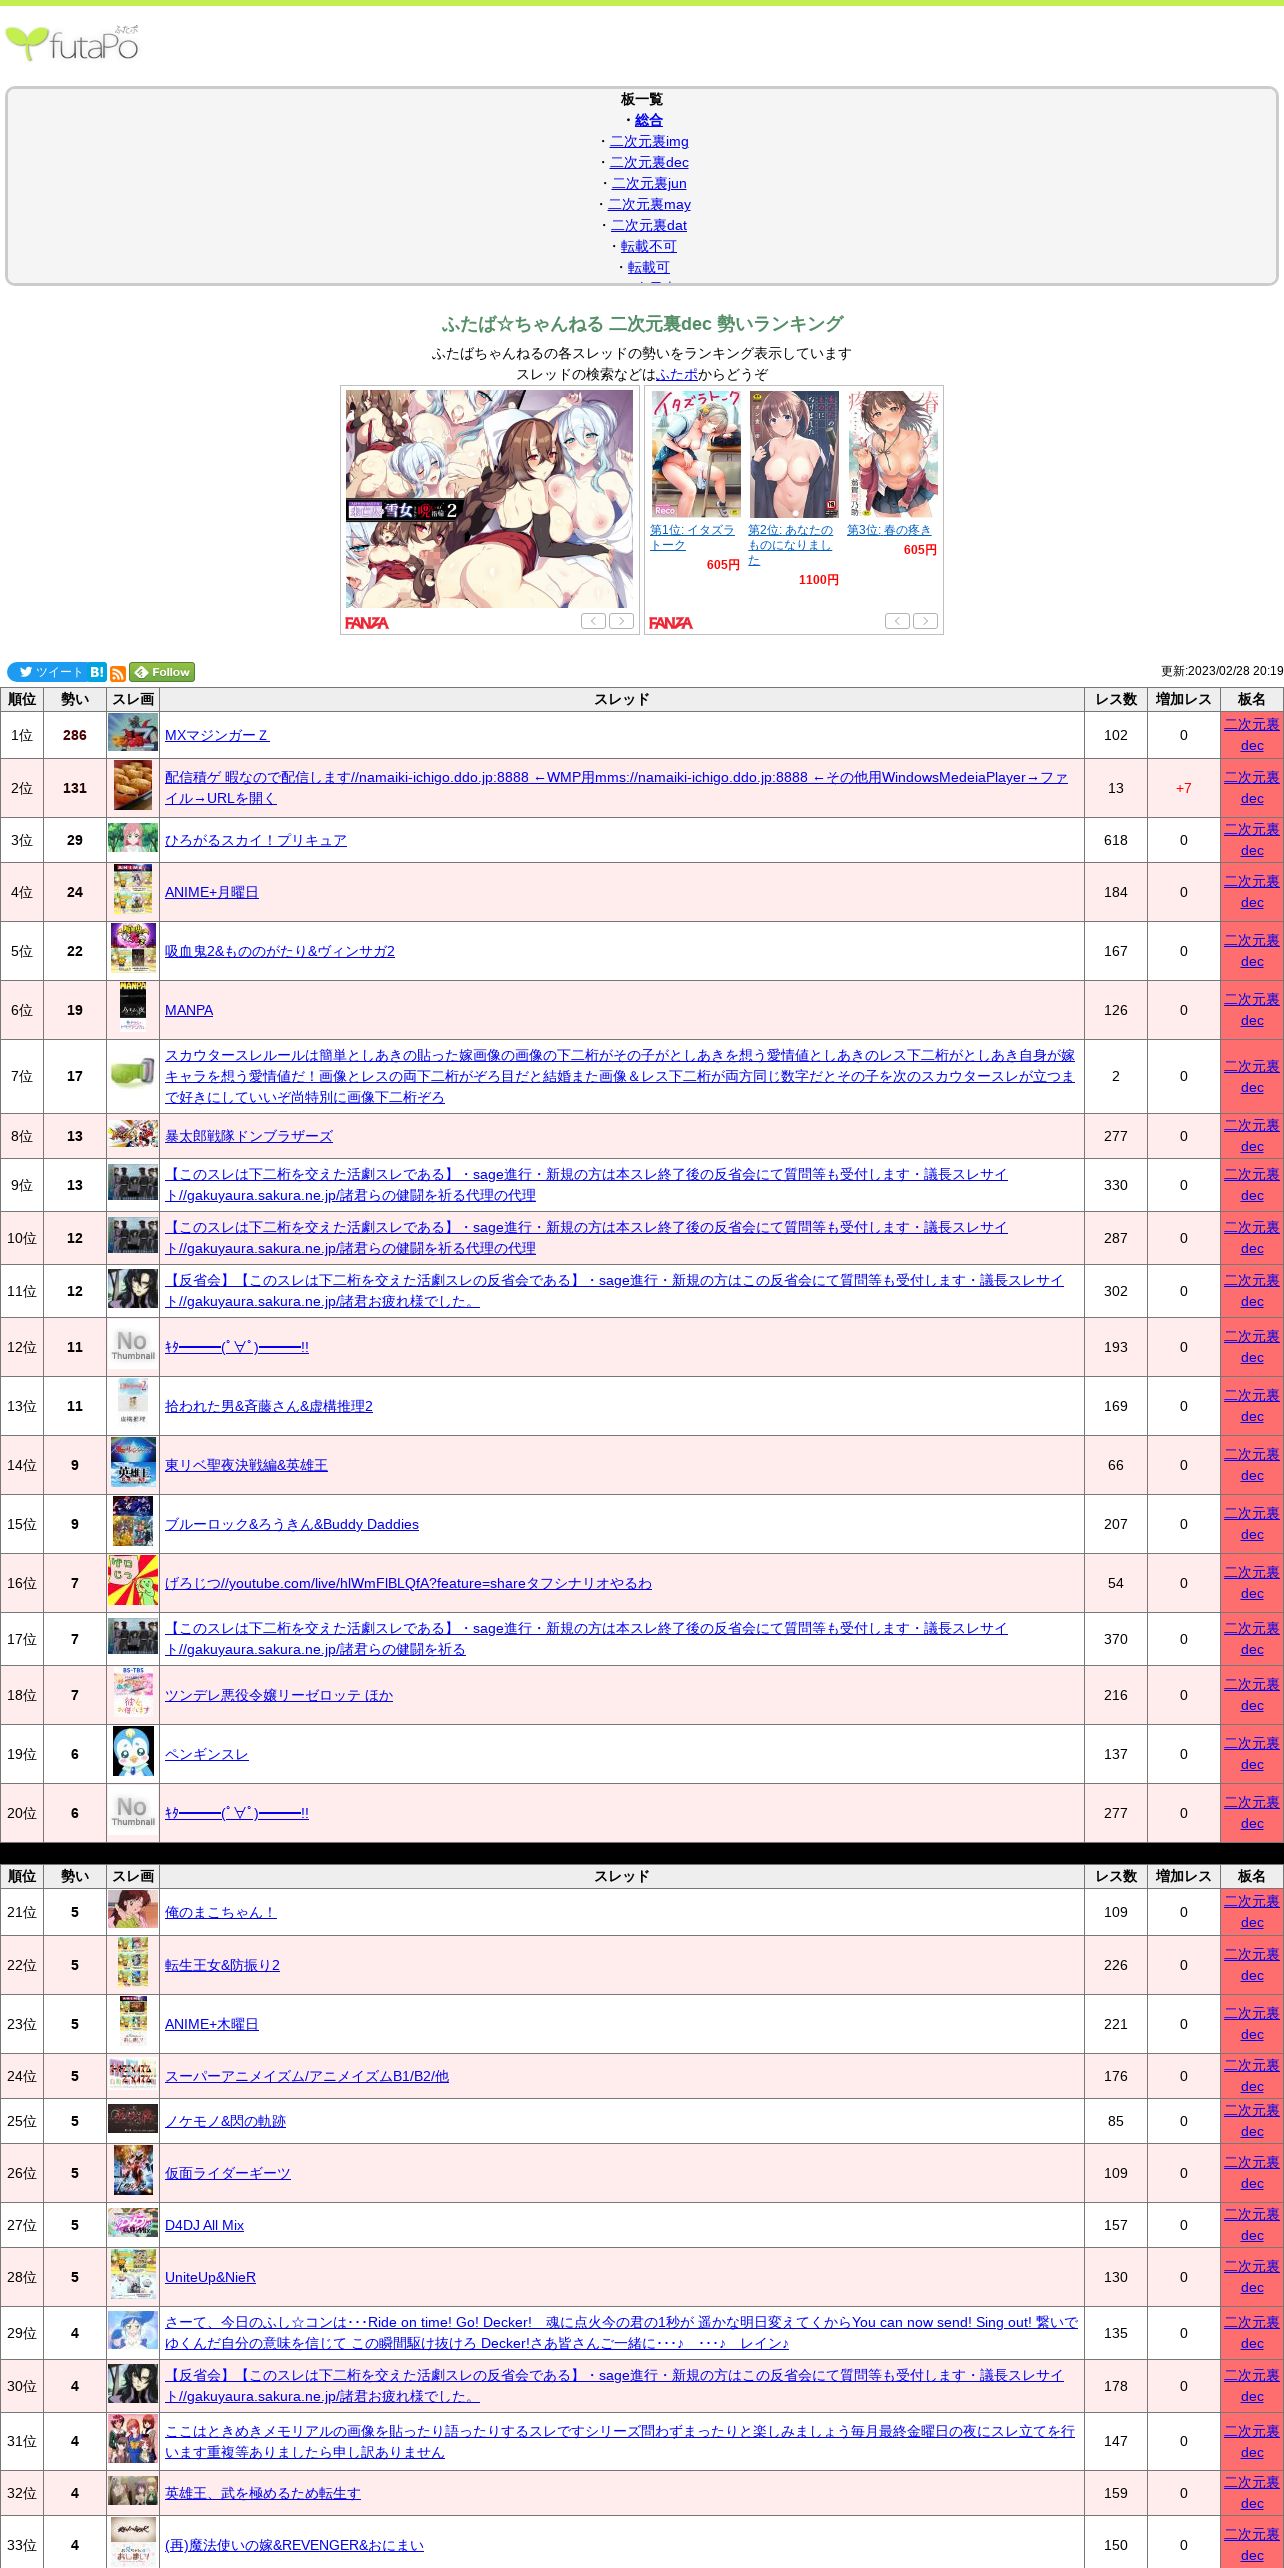The height and width of the screenshot is (2568, 1284).
Task: Show next items in FANZA ranking ad
Action: pos(926,621)
